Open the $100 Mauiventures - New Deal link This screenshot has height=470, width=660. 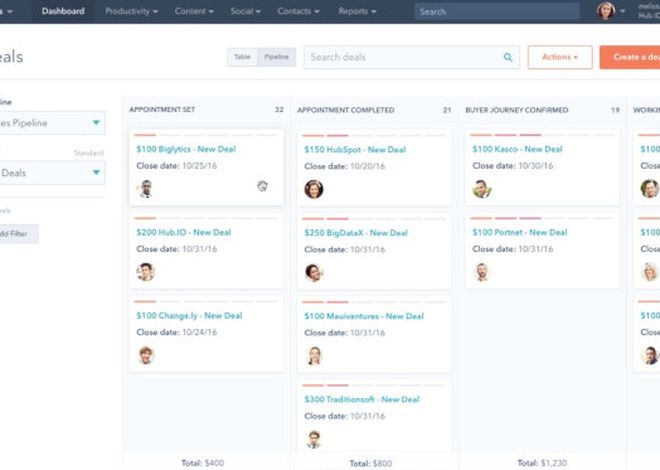tap(364, 316)
